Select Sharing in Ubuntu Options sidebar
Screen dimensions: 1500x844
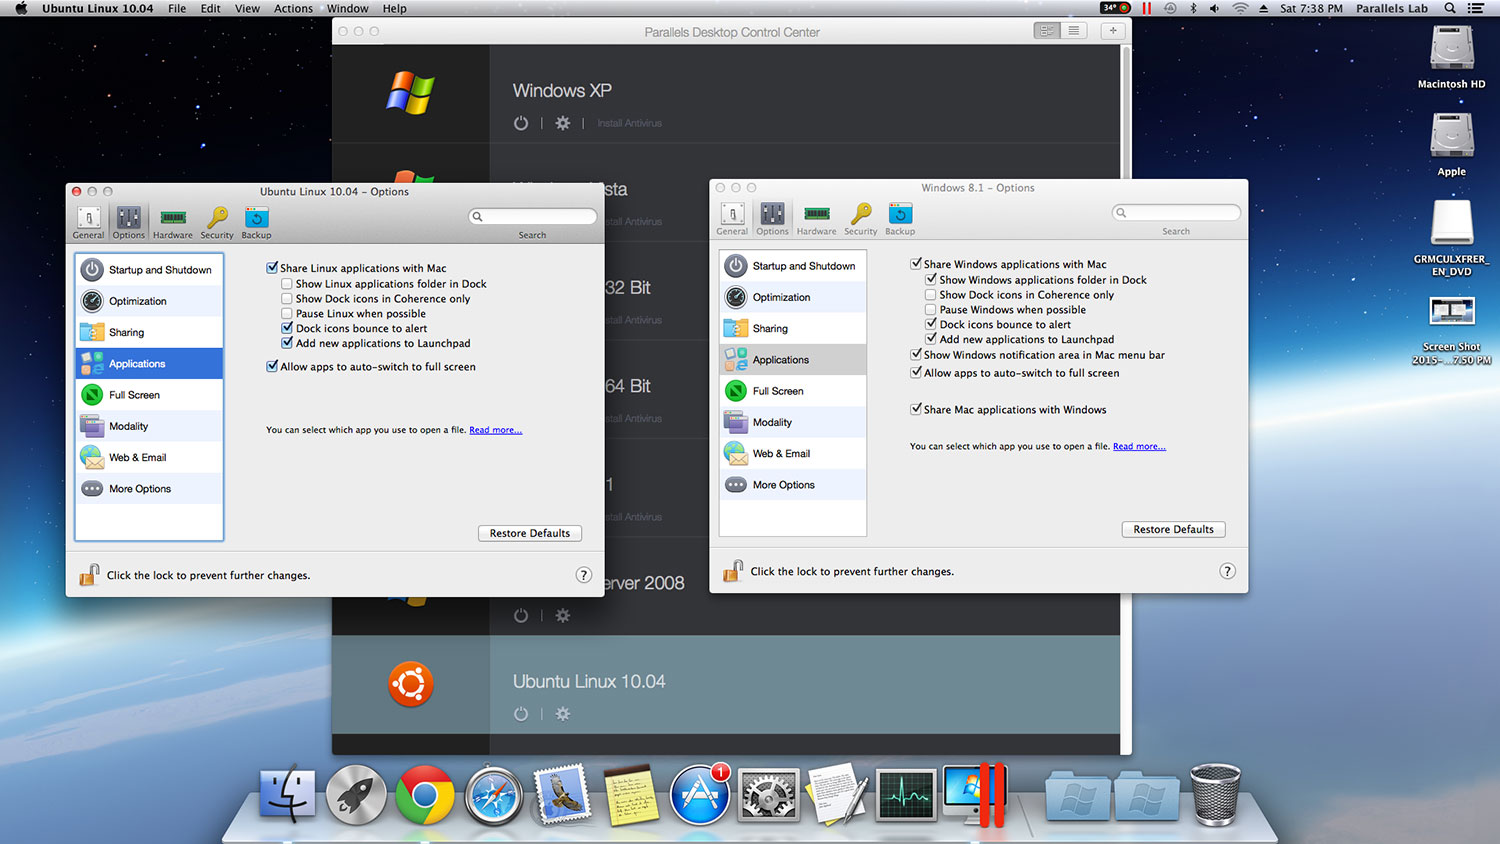[x=149, y=332]
